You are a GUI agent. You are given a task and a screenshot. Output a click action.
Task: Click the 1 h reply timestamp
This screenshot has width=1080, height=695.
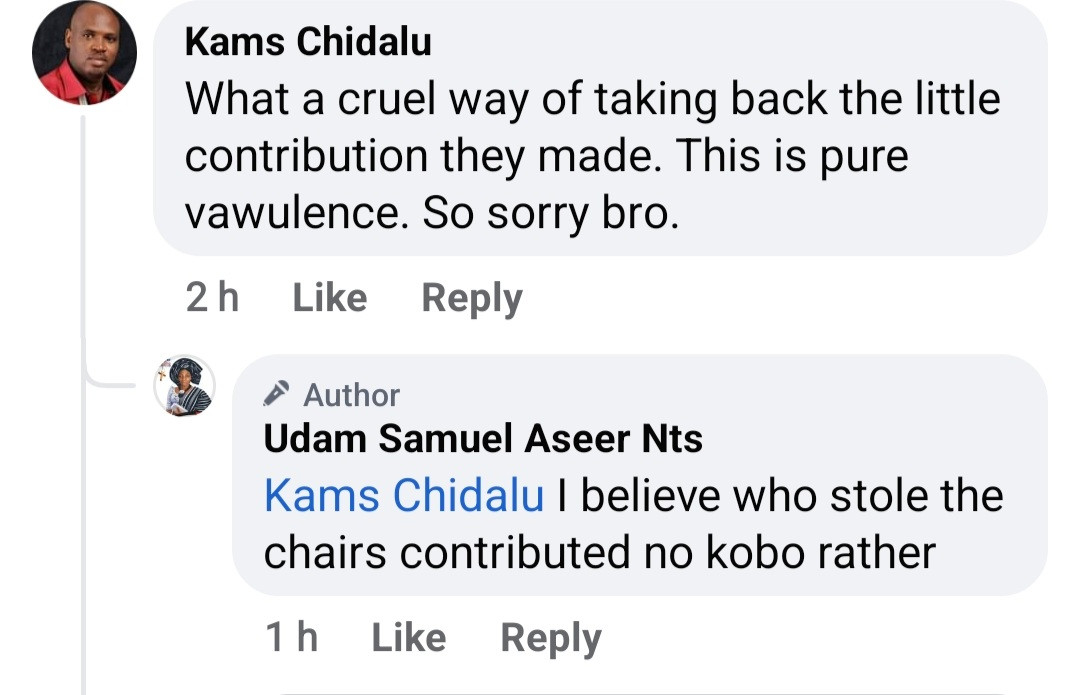(291, 638)
